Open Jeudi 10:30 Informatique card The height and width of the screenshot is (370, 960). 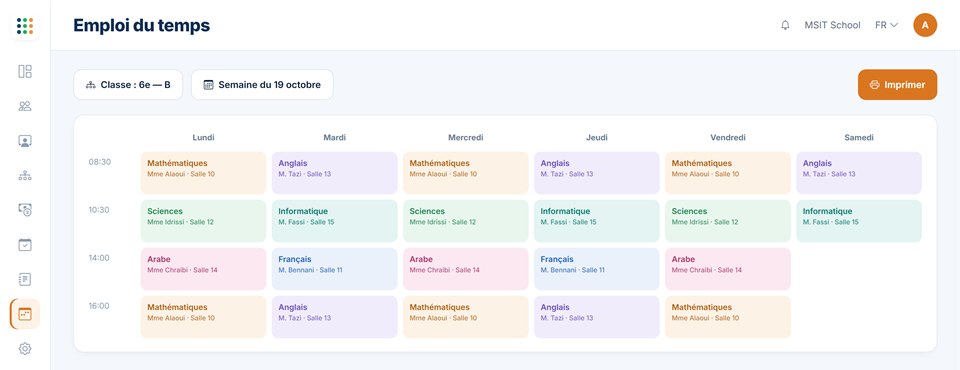coord(596,221)
